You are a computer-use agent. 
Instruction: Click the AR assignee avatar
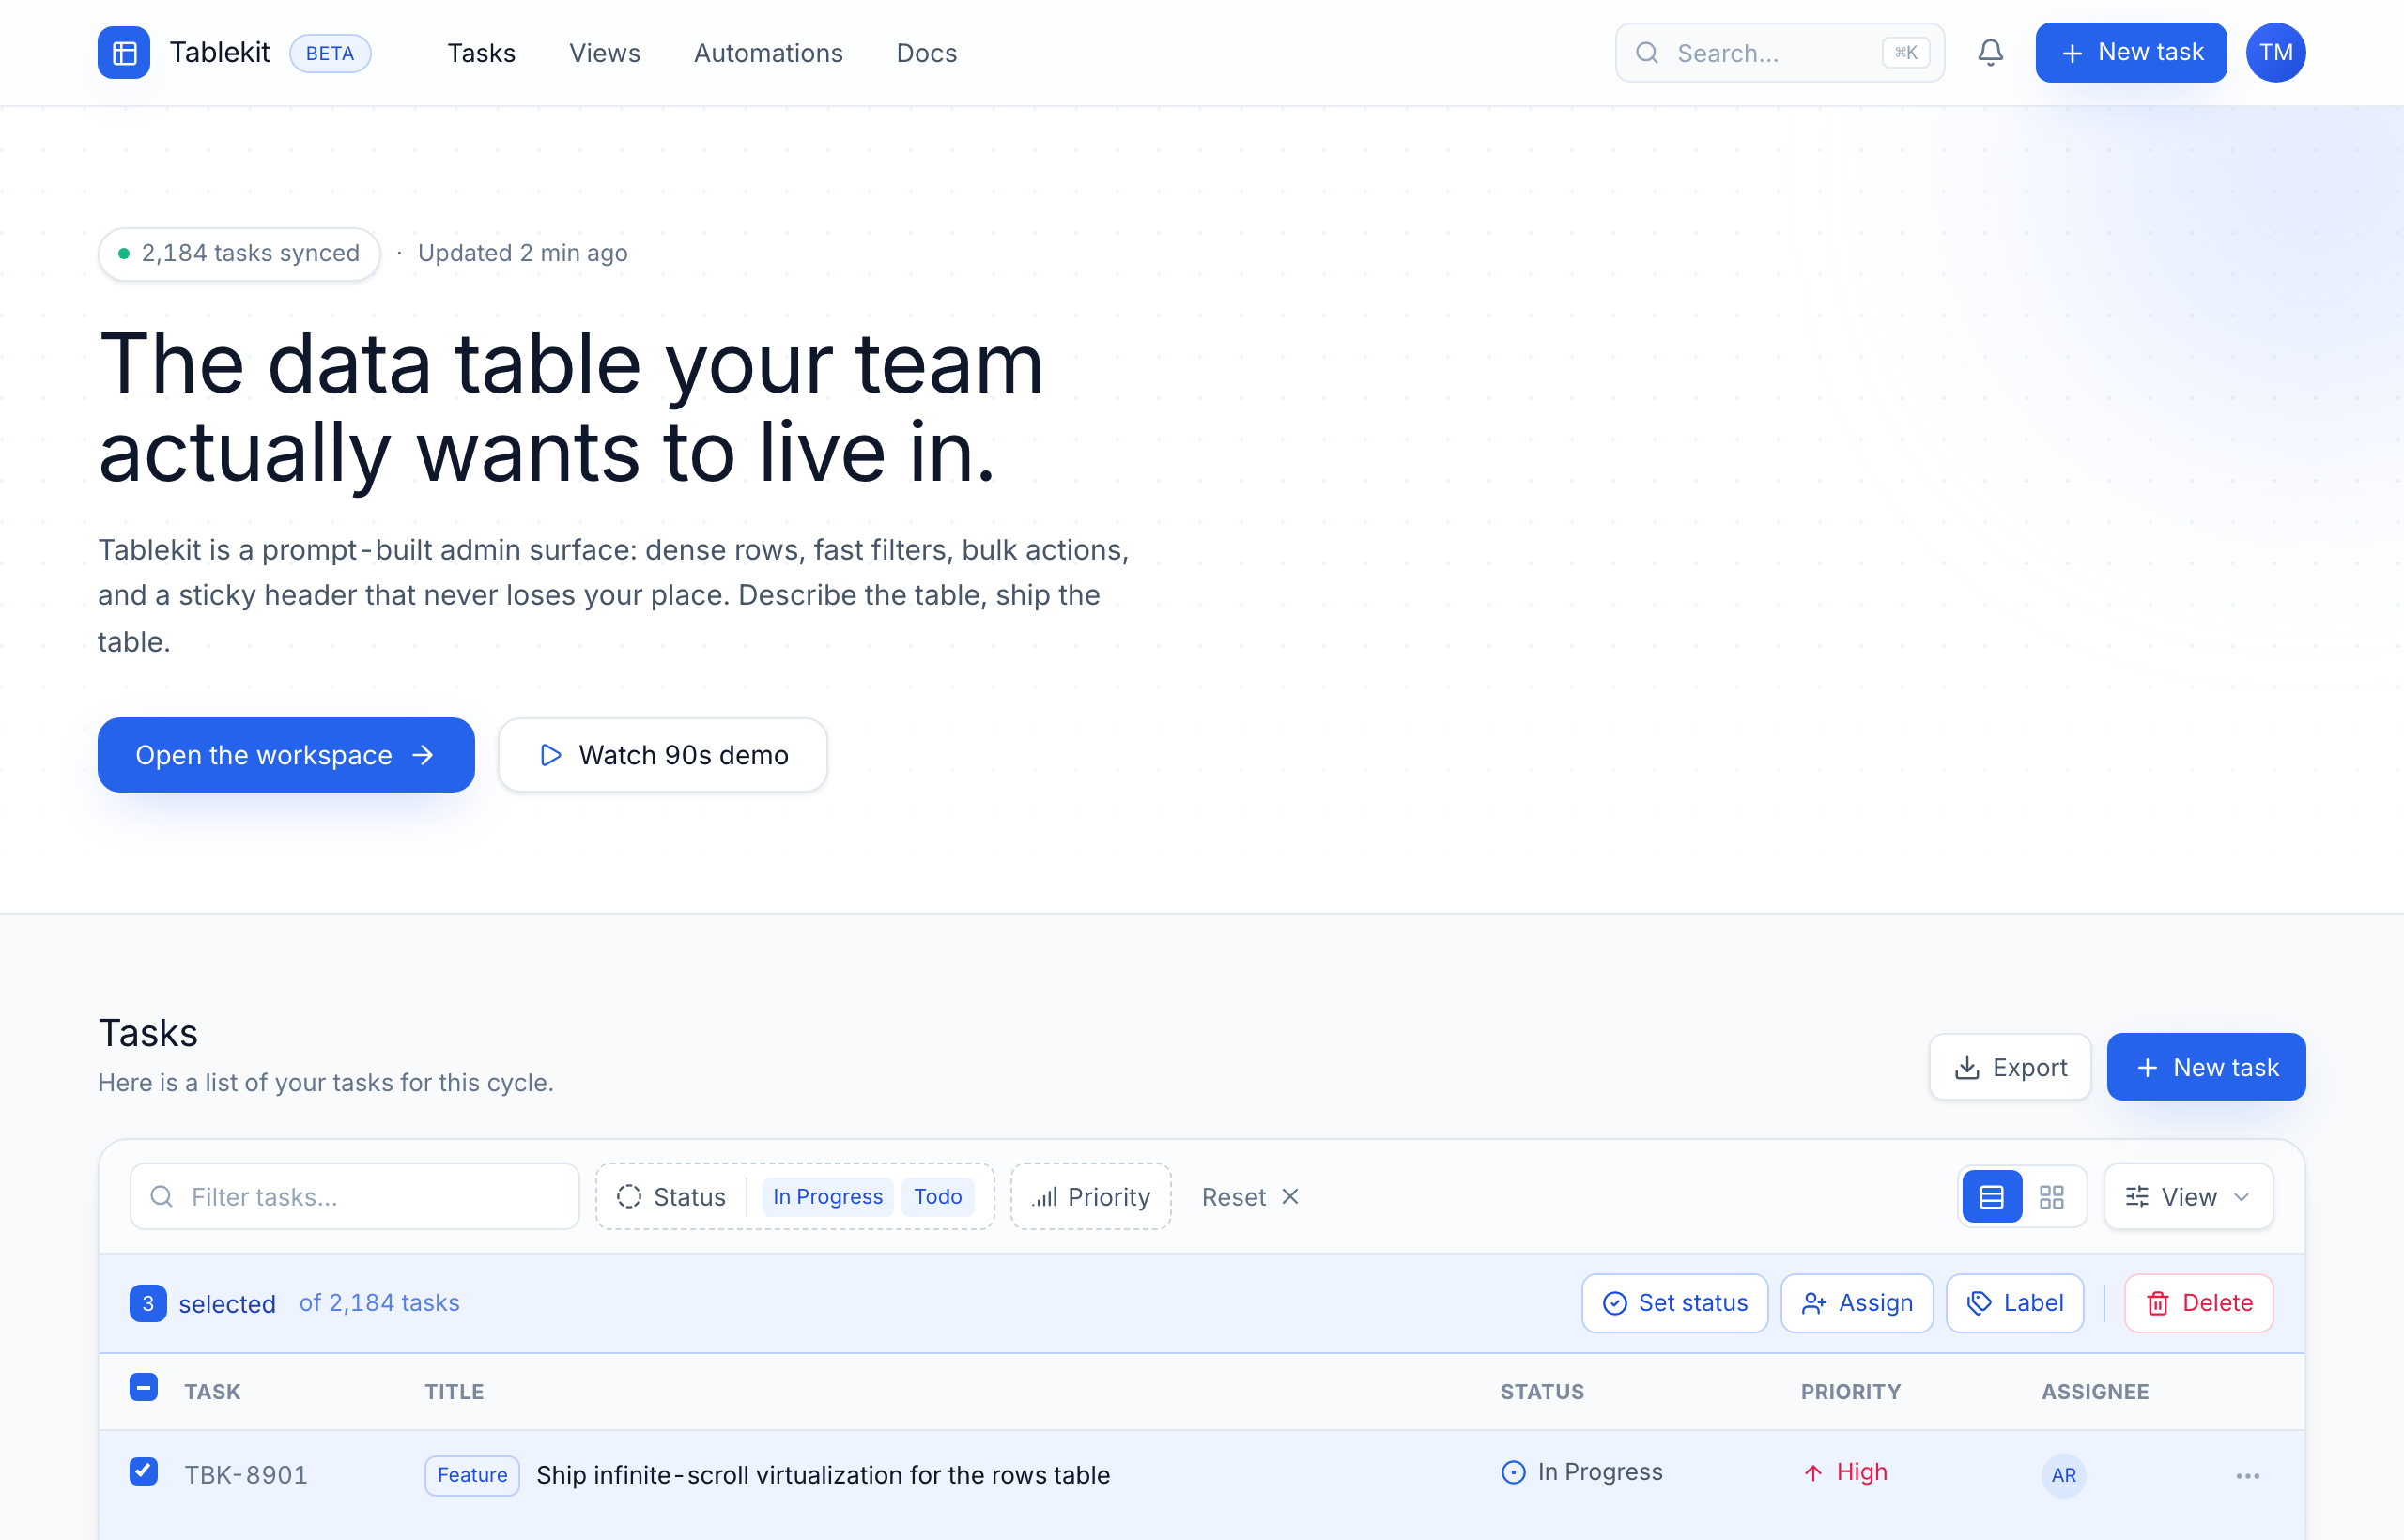[2063, 1475]
